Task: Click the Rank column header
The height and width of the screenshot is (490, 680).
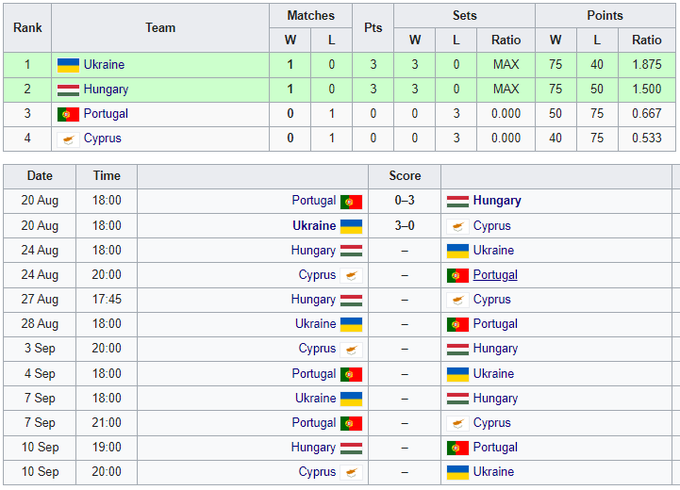Action: point(27,28)
